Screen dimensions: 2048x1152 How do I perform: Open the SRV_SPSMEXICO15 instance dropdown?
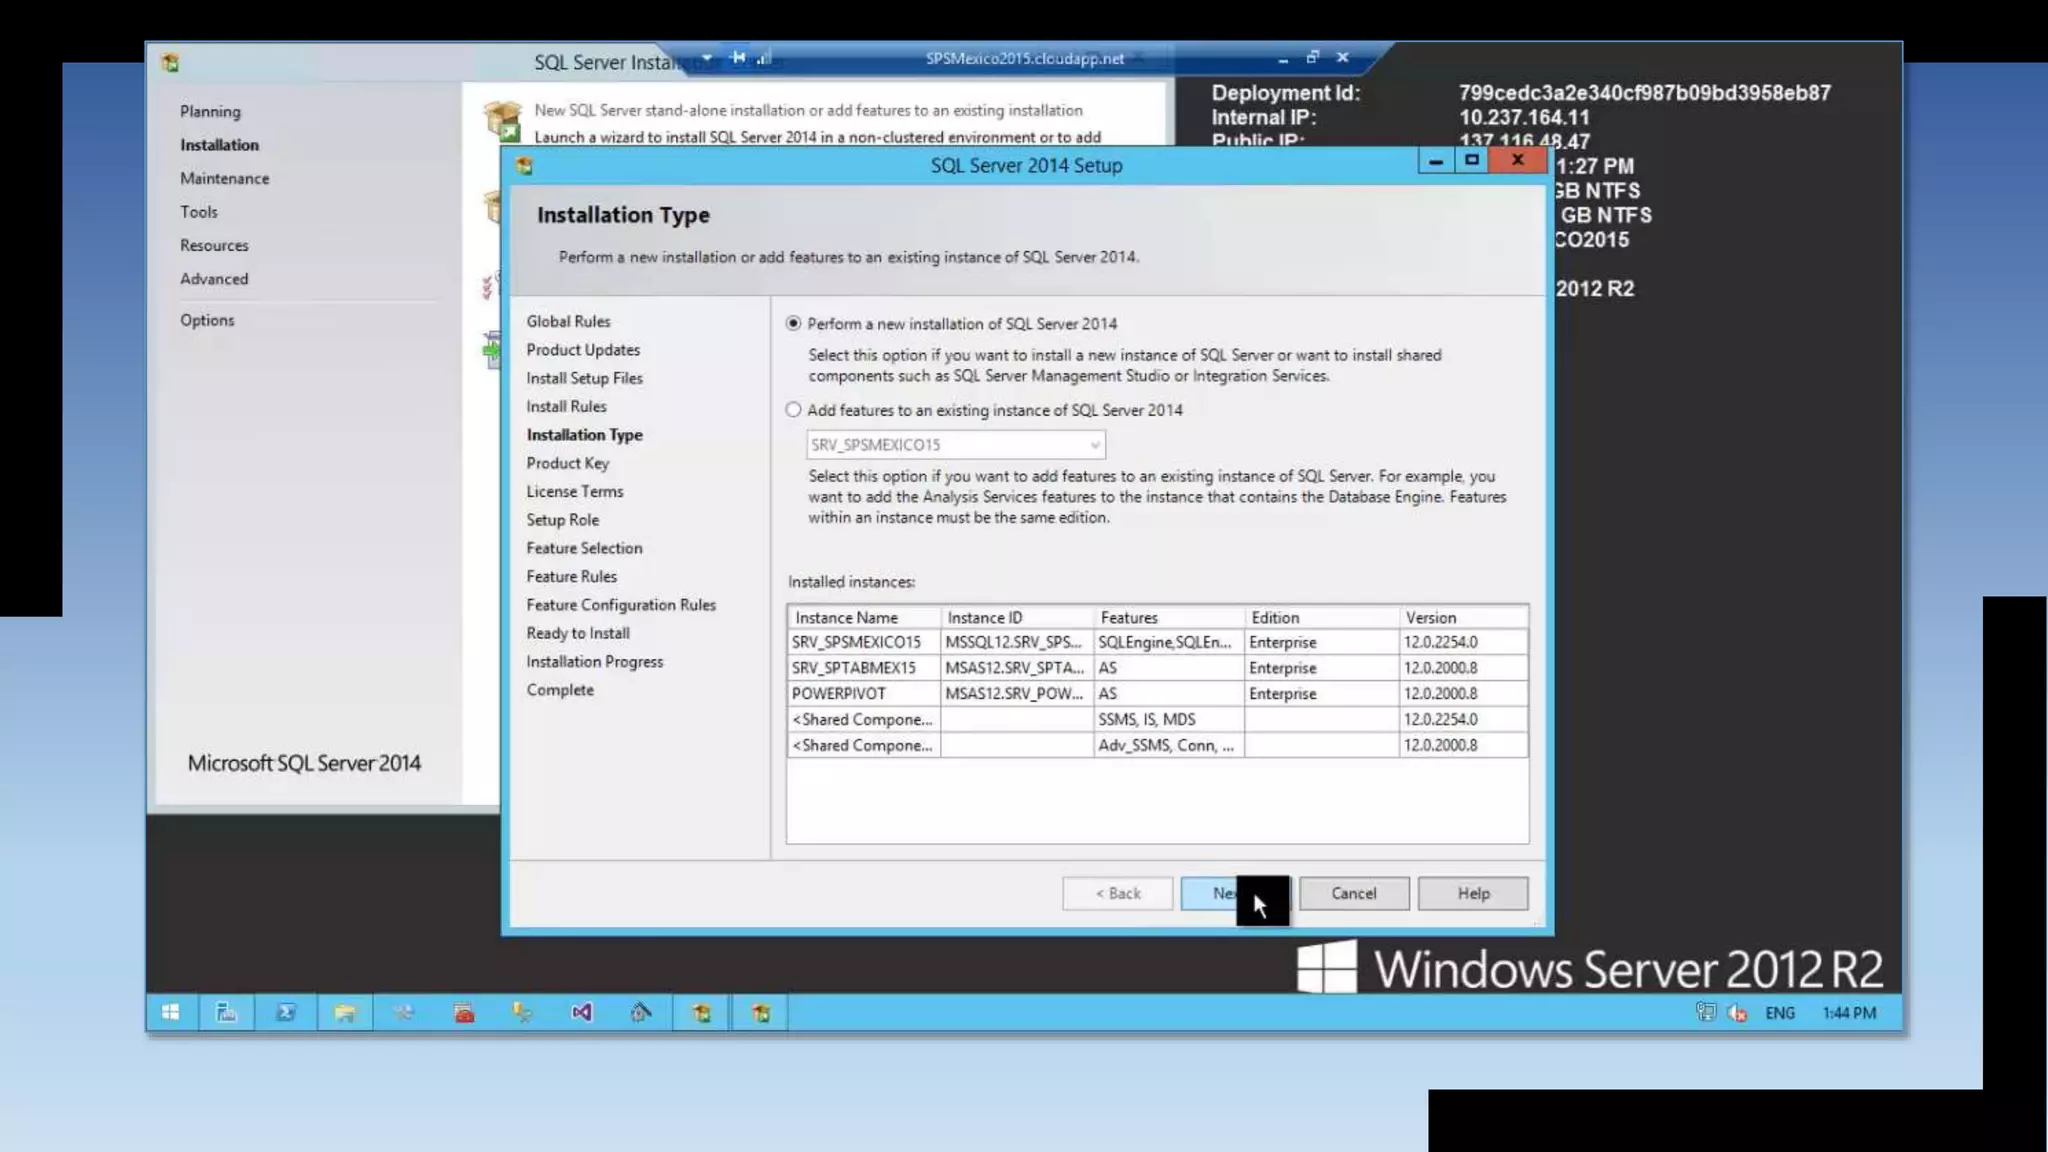coord(1095,444)
